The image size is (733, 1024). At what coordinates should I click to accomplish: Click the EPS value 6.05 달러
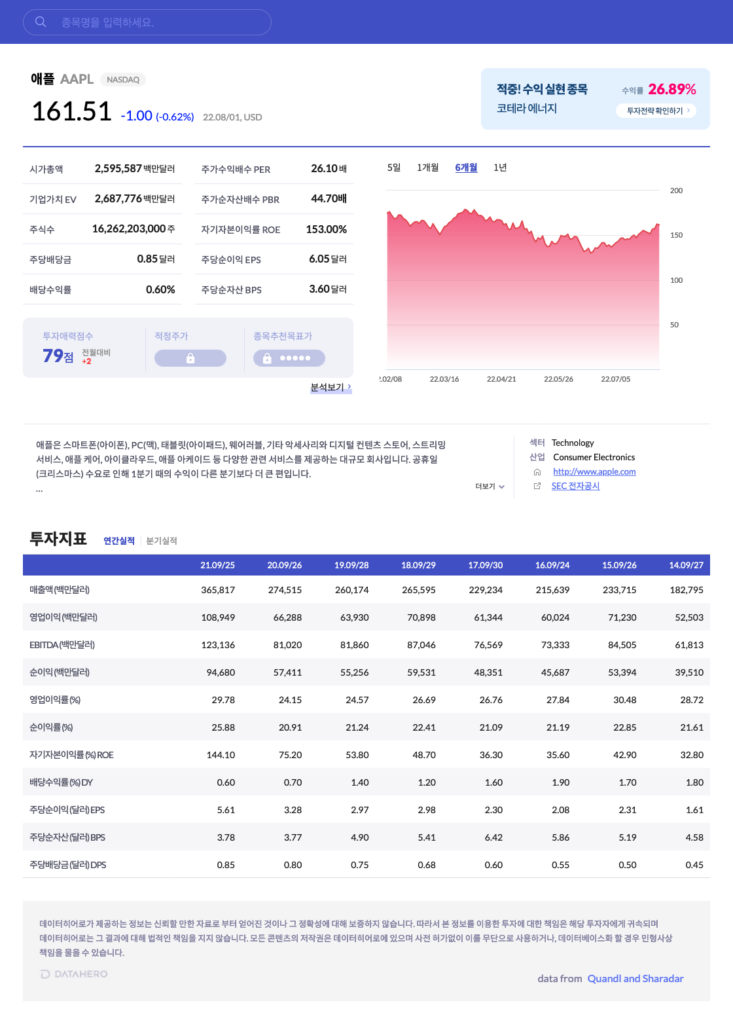tap(327, 259)
